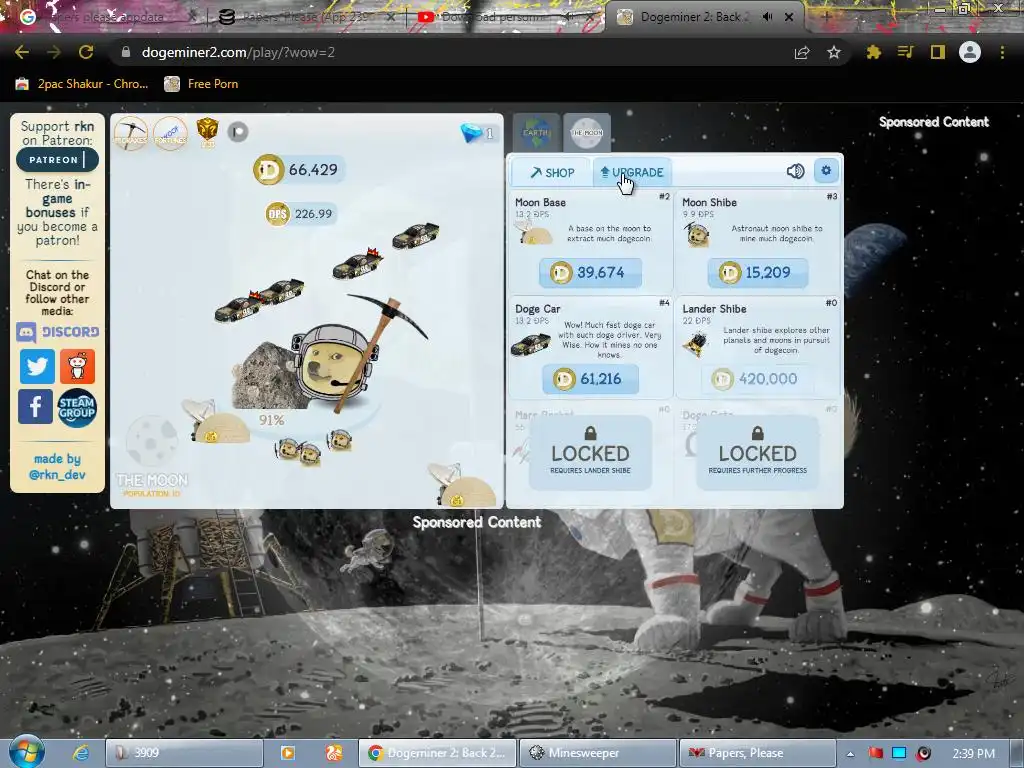Select The Moon planet tab

click(587, 133)
